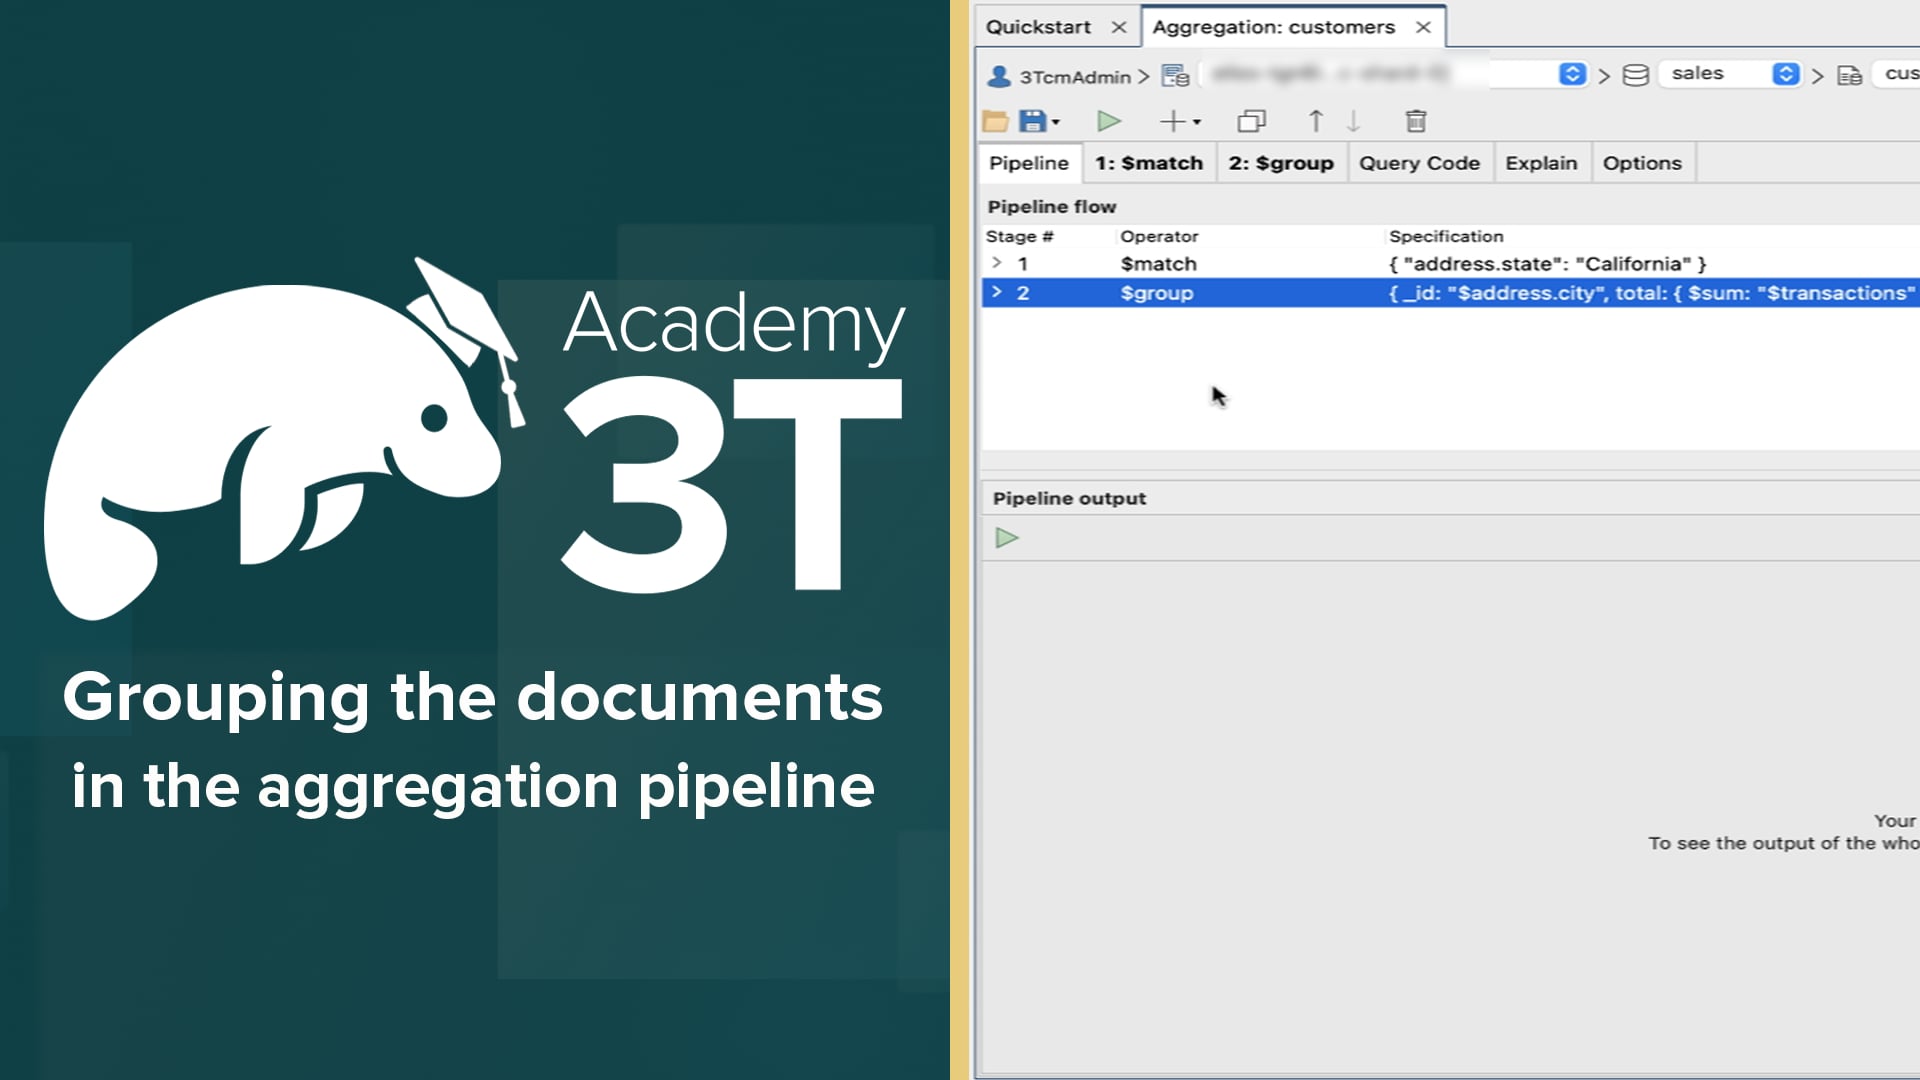
Task: Expand stage 2 $group row
Action: tap(996, 292)
